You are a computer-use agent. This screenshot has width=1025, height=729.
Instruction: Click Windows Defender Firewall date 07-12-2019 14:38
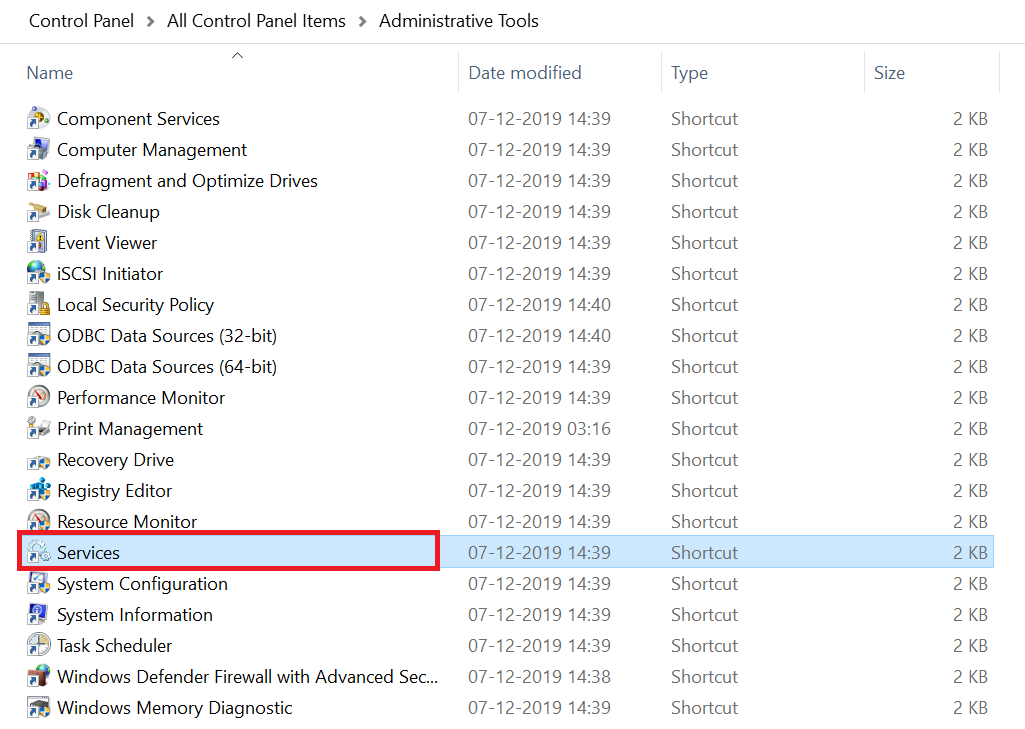click(539, 677)
